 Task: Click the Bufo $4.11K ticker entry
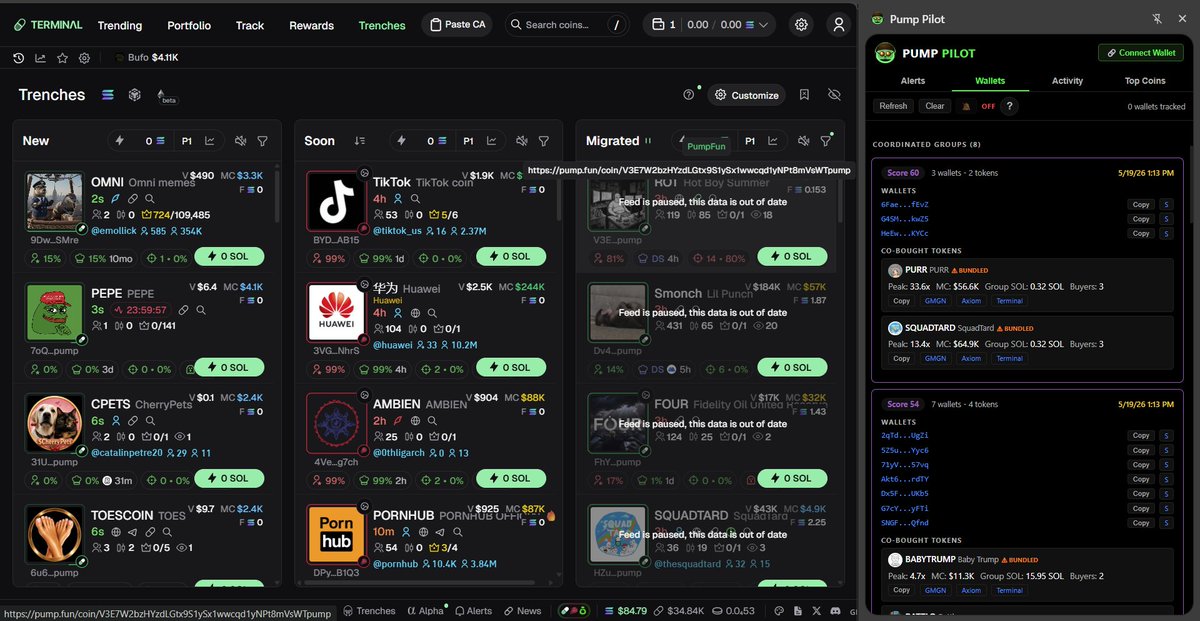click(146, 58)
